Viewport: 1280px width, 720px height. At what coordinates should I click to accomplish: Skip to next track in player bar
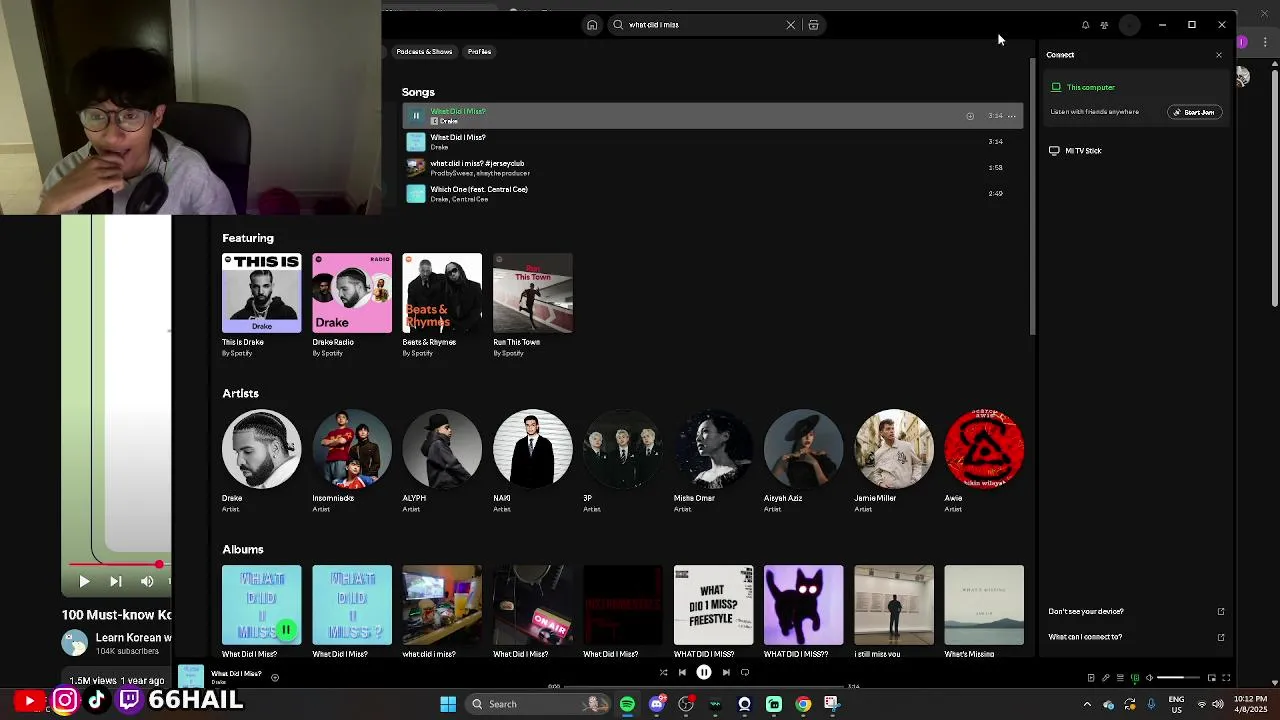click(x=726, y=673)
